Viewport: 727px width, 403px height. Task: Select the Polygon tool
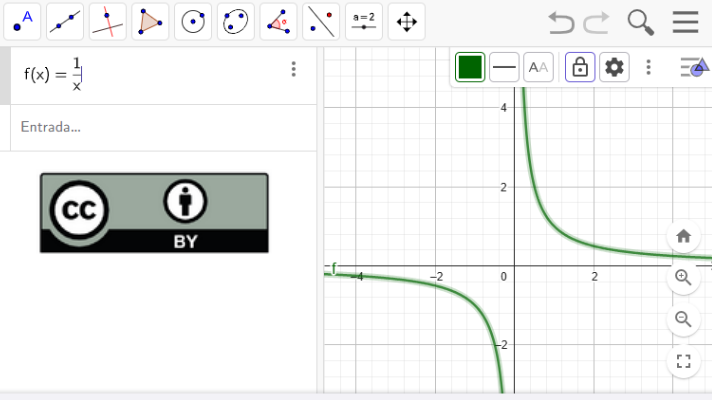tap(150, 21)
